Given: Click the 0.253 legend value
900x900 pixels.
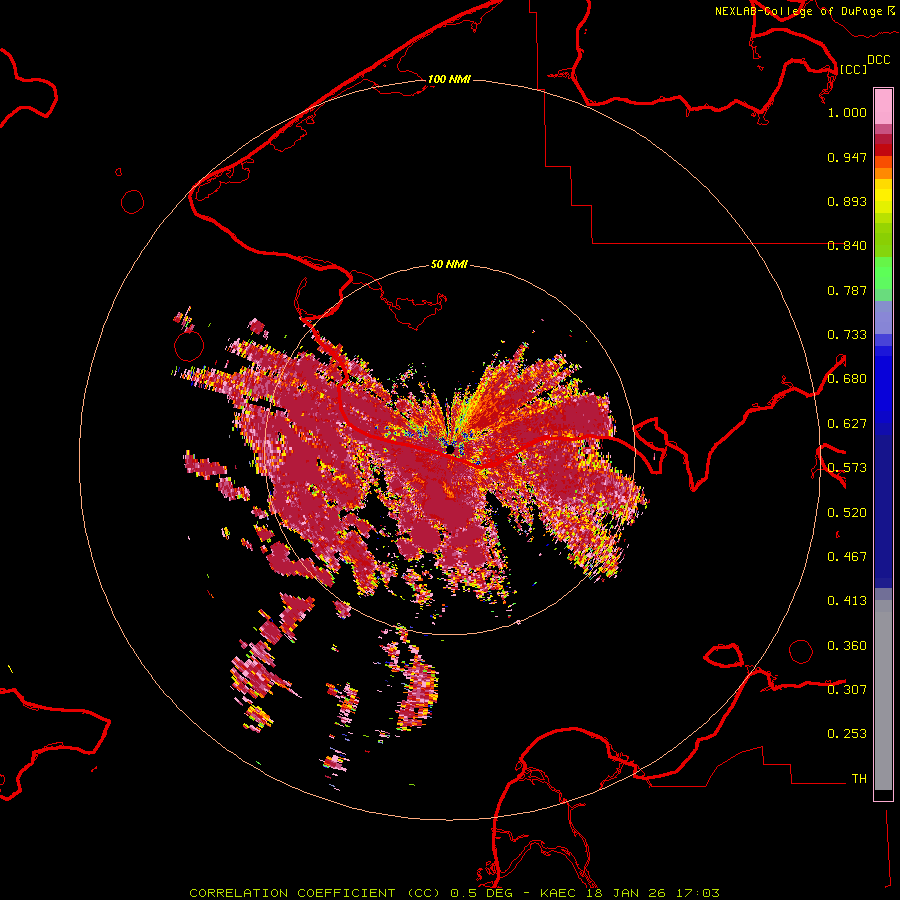Looking at the screenshot, I should point(847,734).
